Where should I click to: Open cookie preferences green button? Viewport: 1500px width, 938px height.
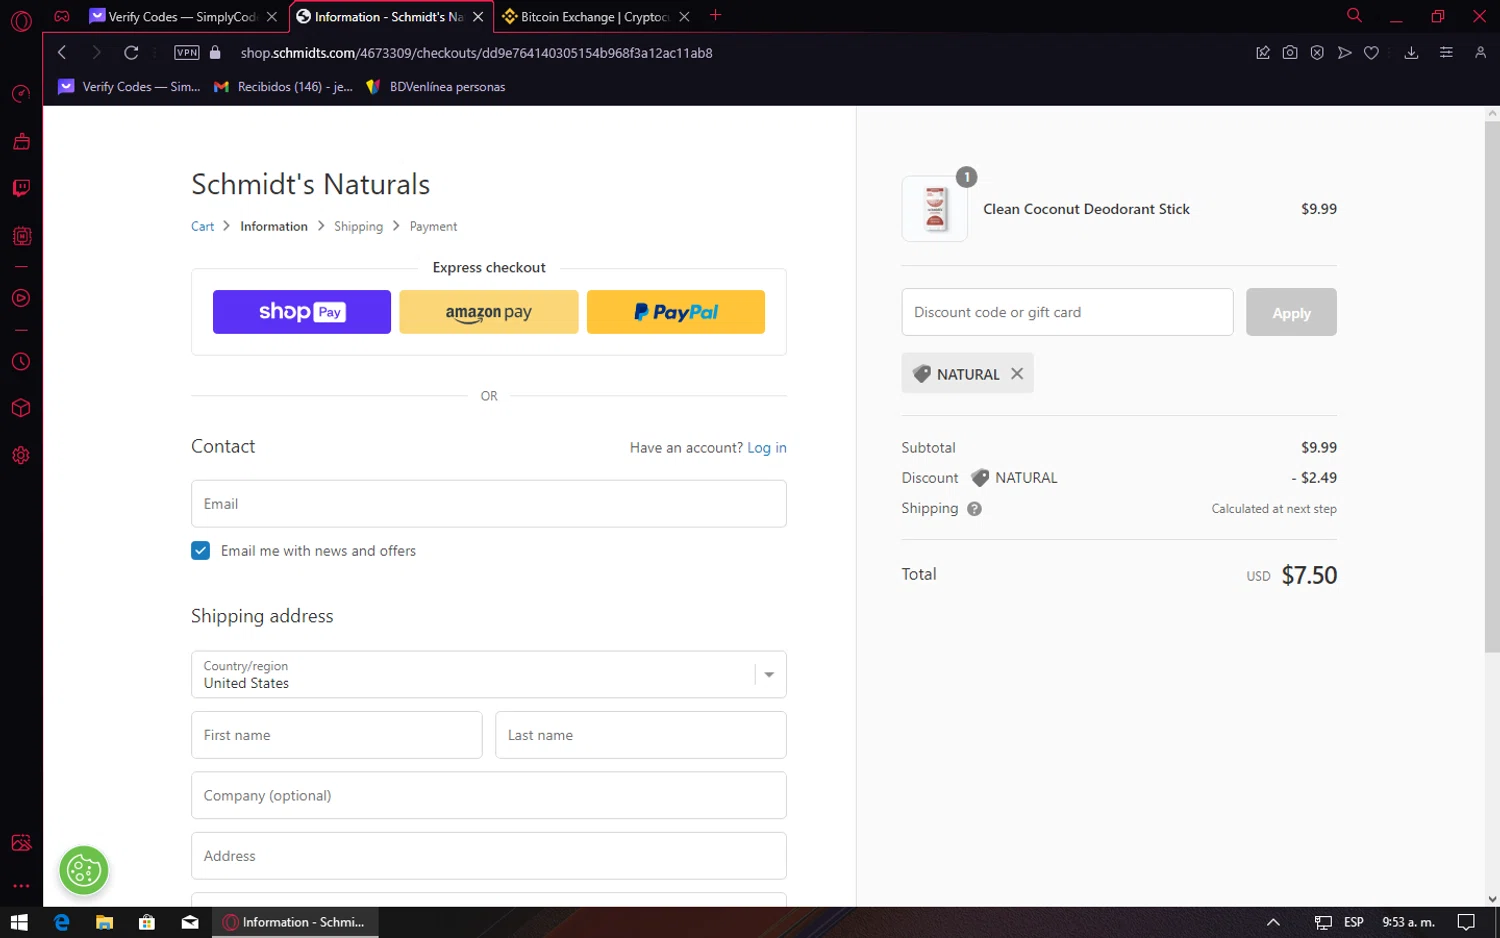[83, 870]
